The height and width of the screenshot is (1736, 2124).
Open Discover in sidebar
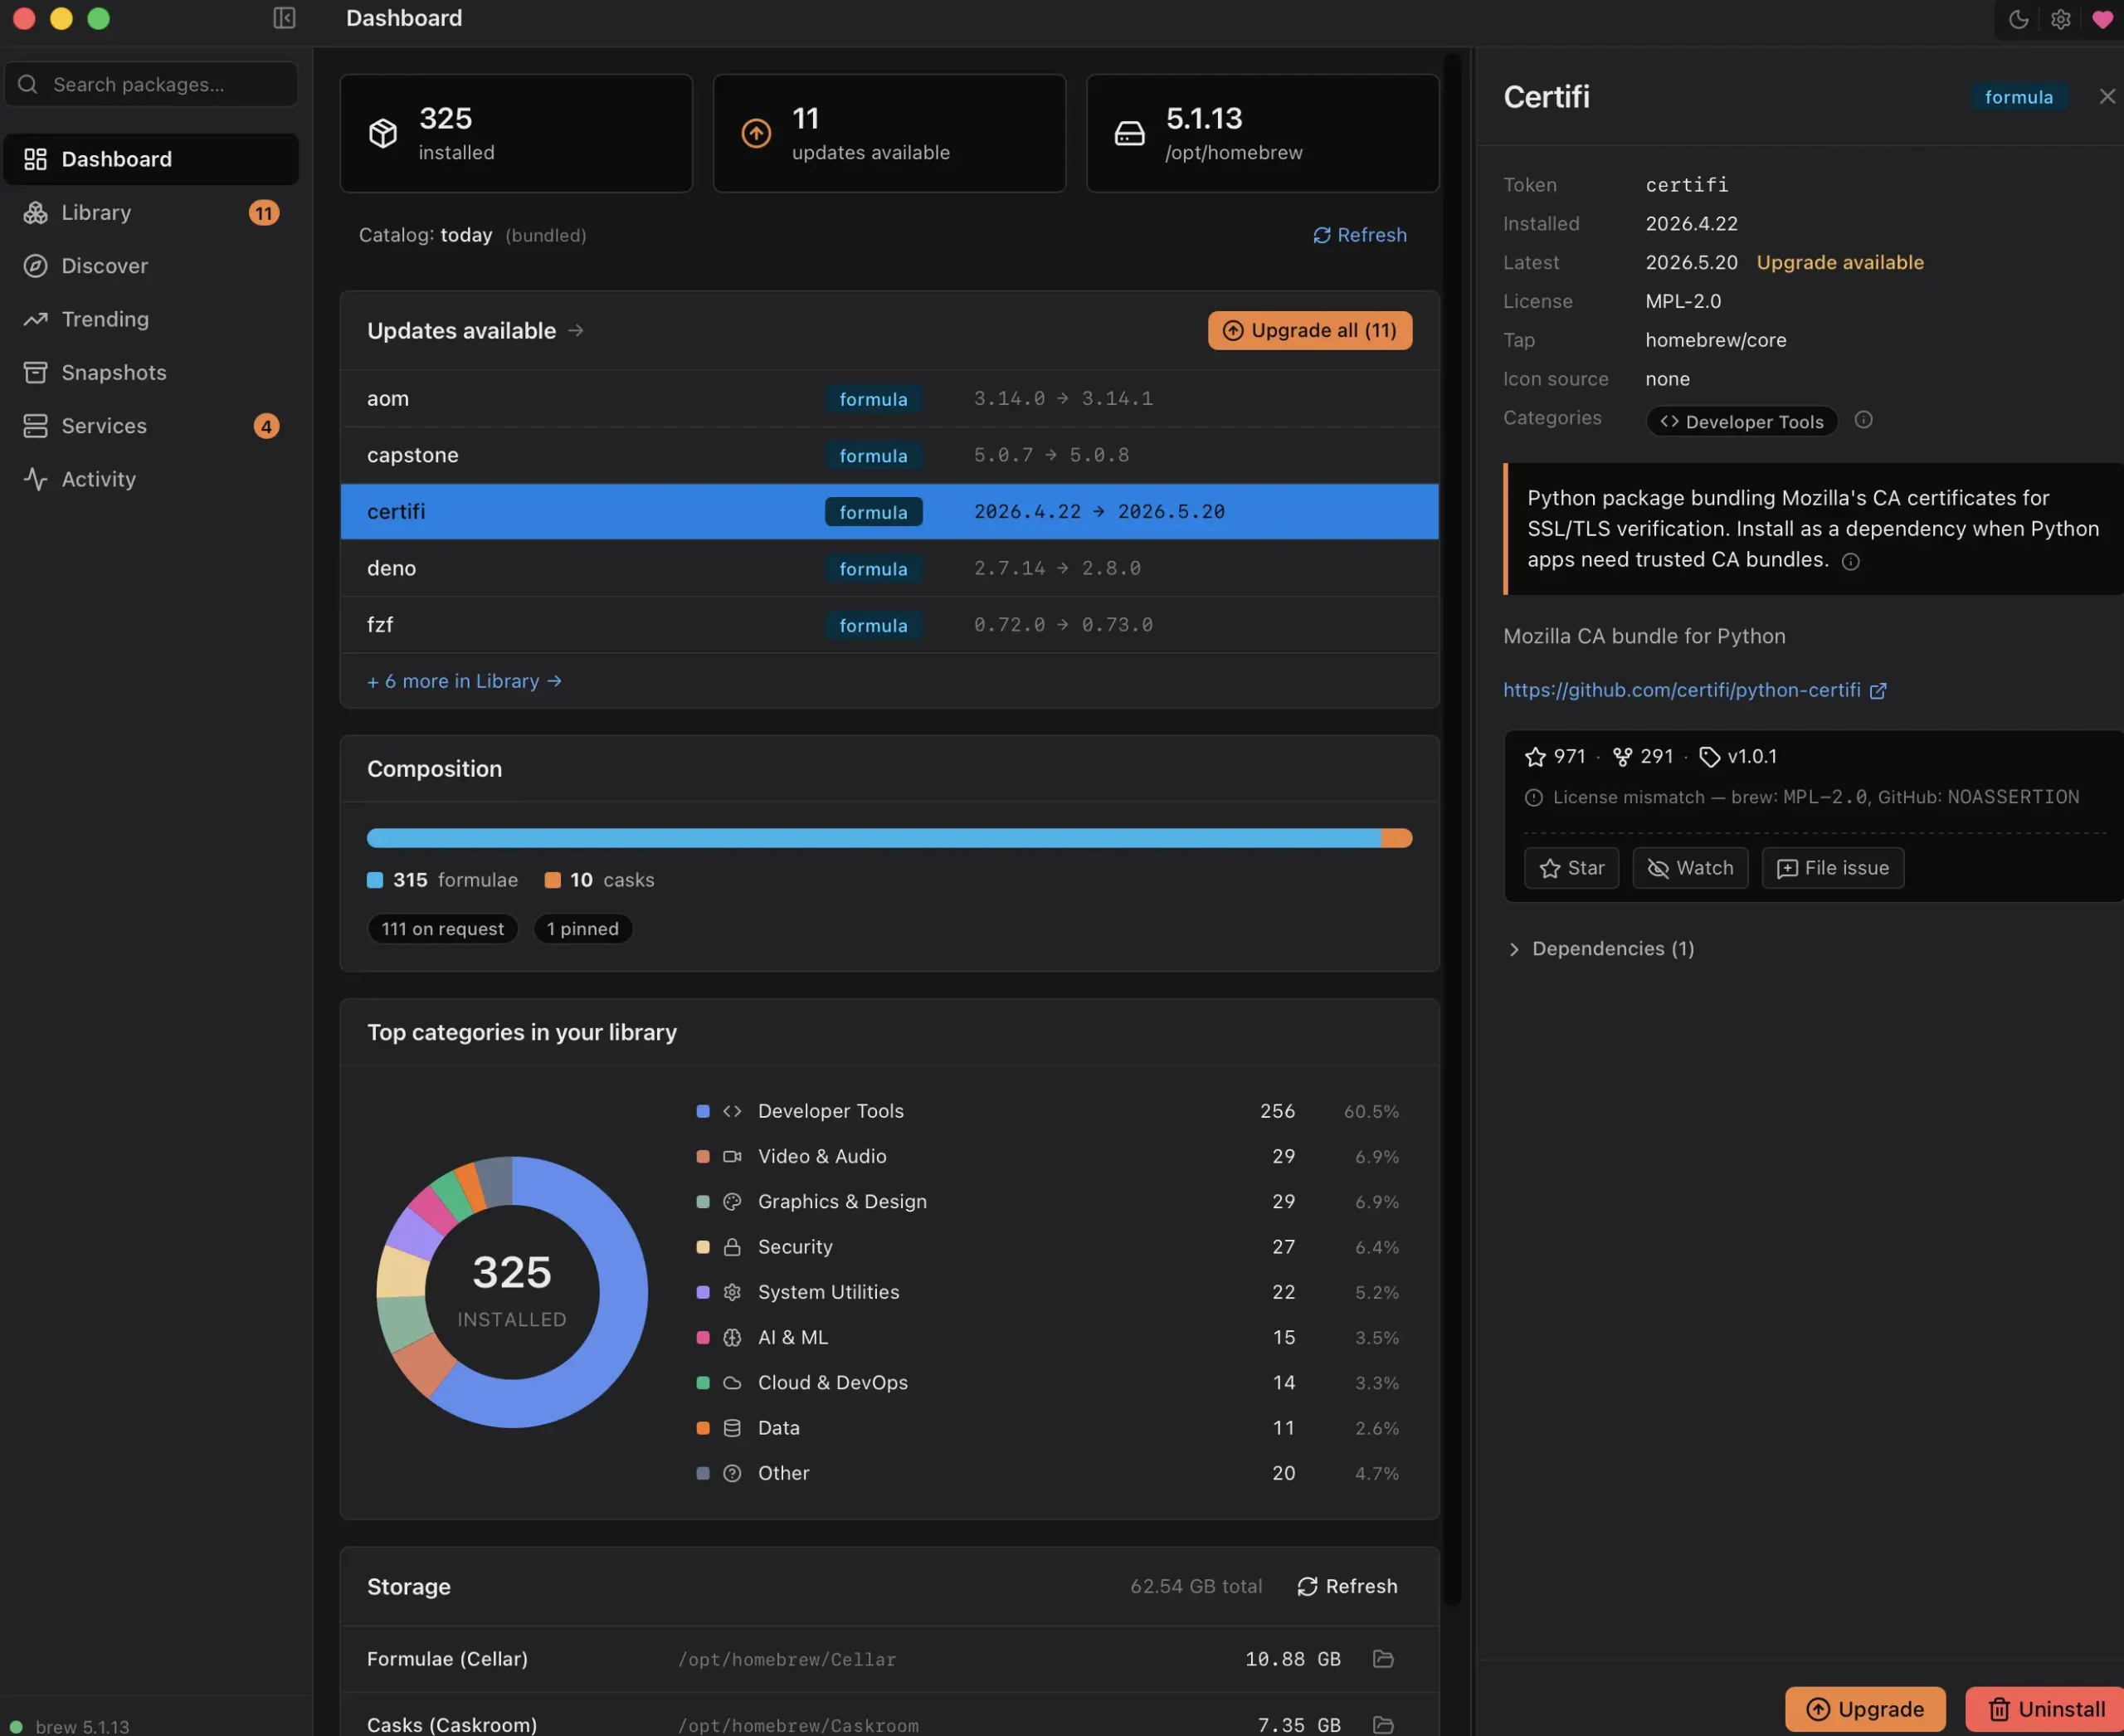151,265
